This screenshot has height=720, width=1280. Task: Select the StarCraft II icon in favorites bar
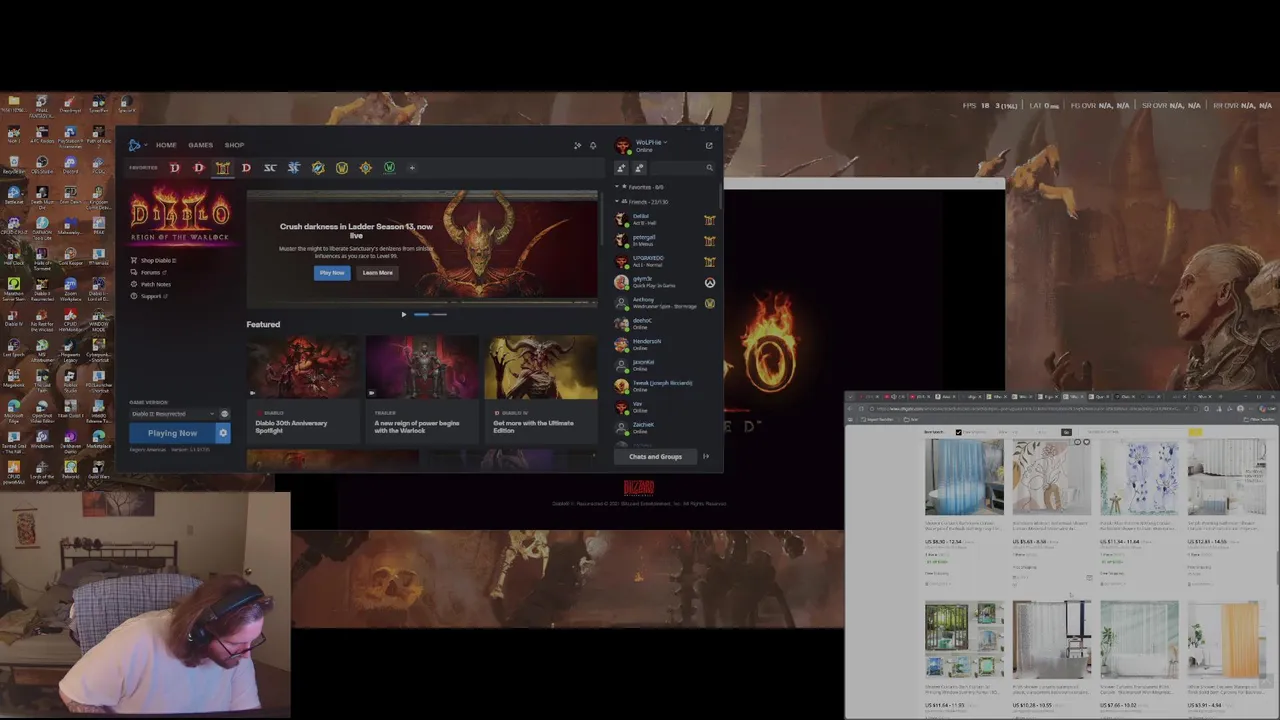tap(294, 168)
